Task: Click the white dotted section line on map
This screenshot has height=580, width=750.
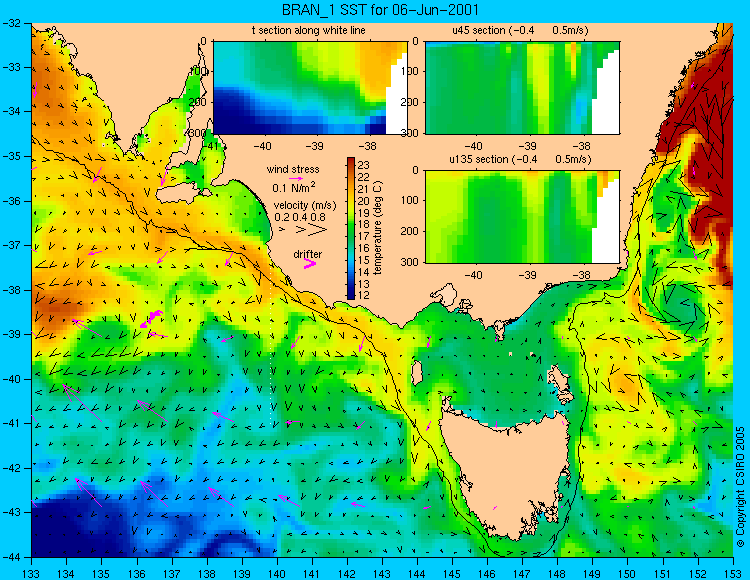Action: tap(271, 351)
